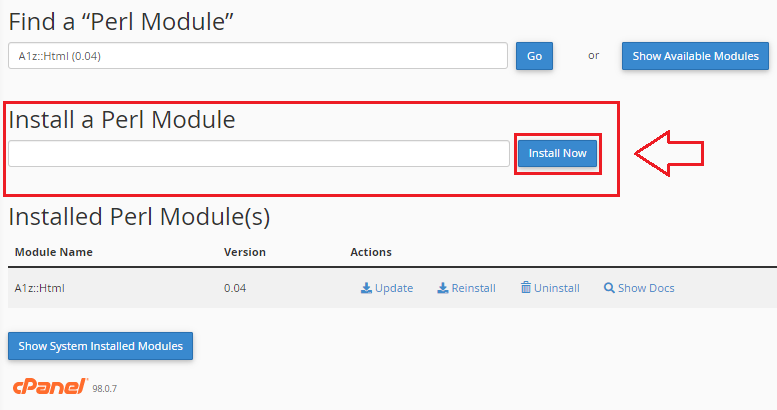Click the download arrow icon beside Update
This screenshot has width=777, height=410.
point(366,288)
